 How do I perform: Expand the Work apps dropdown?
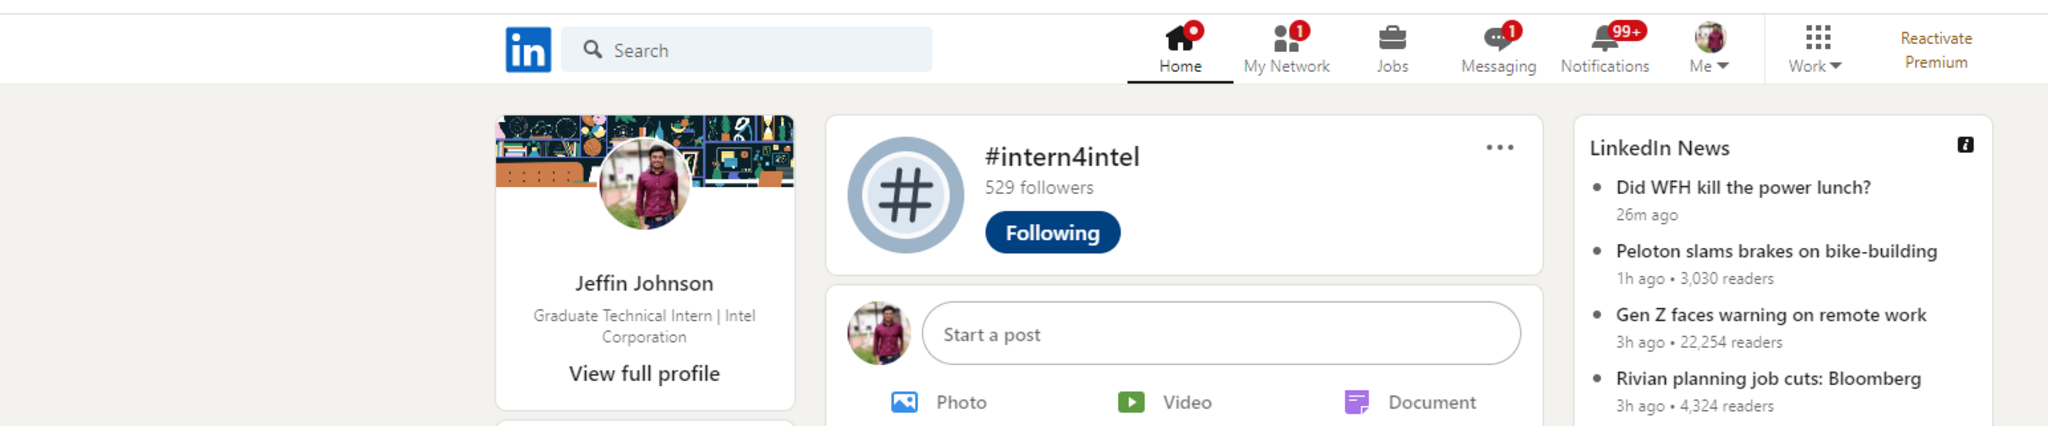(x=1816, y=49)
